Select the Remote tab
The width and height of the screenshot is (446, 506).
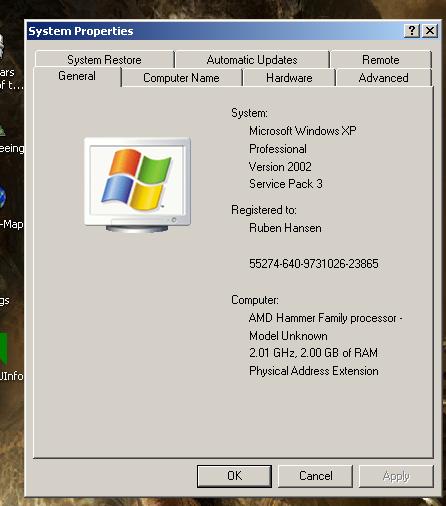(x=381, y=60)
